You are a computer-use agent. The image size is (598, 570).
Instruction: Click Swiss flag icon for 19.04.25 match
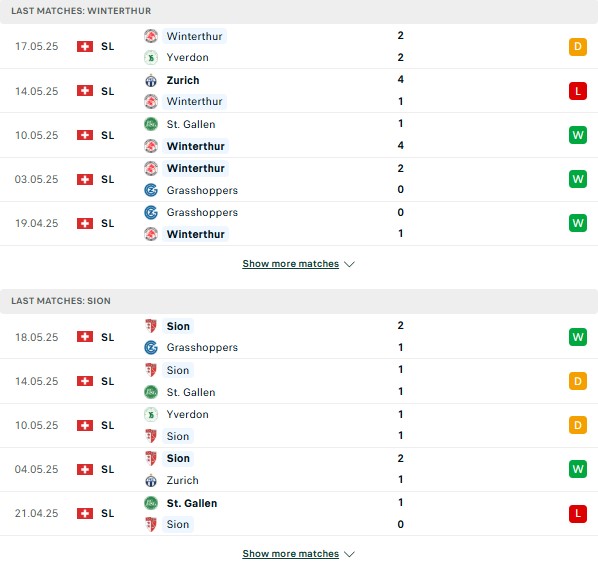click(x=85, y=223)
